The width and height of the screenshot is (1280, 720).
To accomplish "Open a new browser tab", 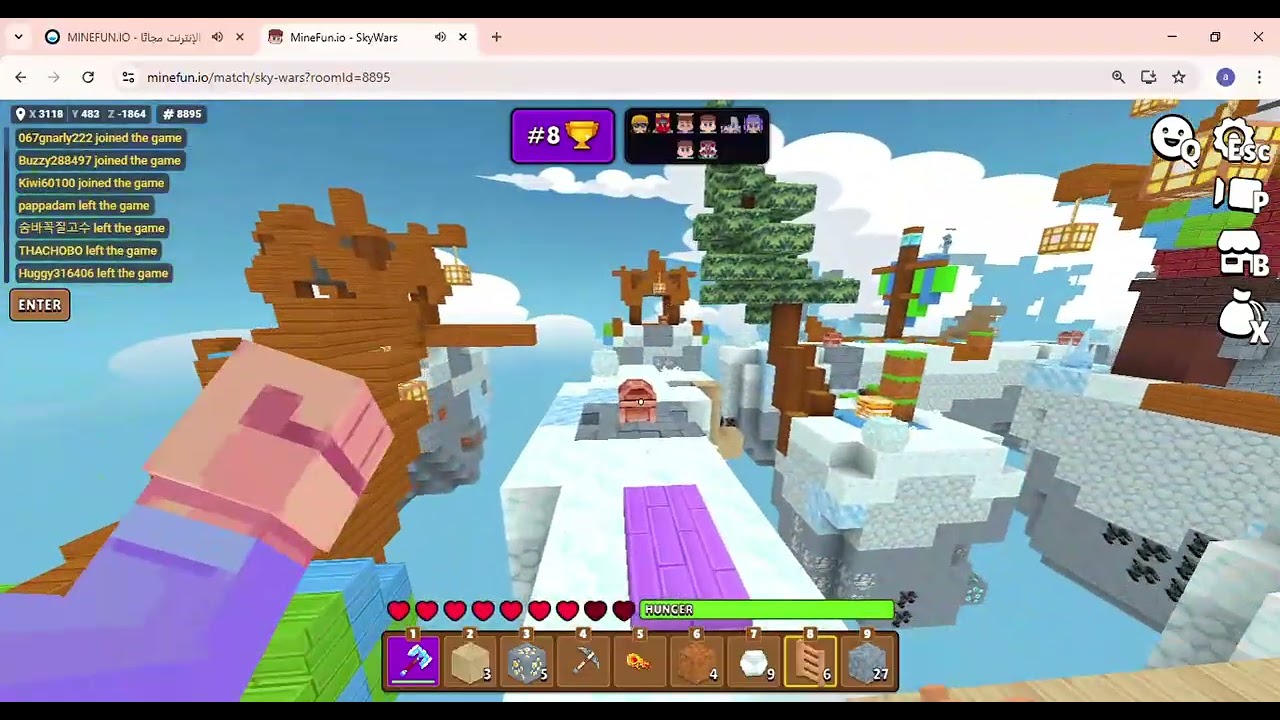I will point(496,37).
